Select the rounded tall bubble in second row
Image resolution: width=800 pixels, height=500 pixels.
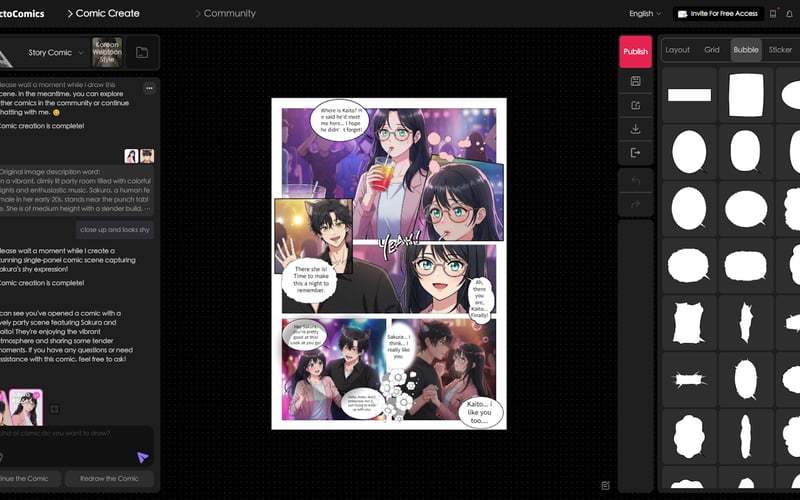coord(746,152)
